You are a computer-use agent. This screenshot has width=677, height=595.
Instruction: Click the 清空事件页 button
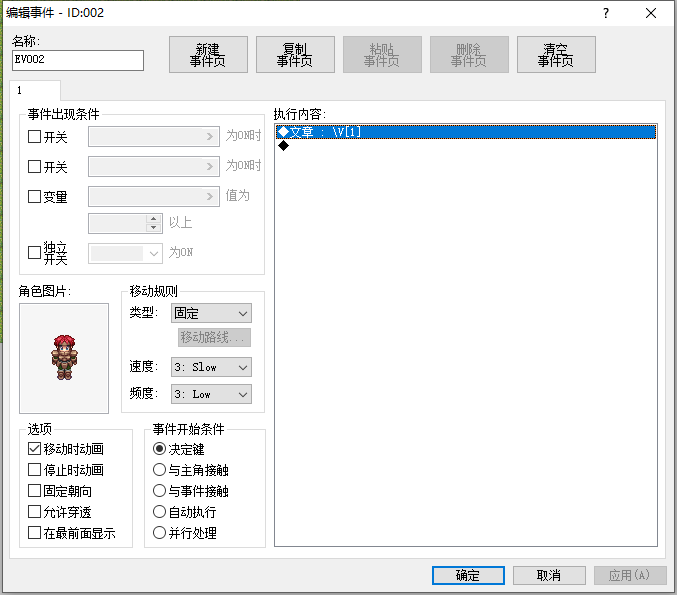(x=556, y=54)
